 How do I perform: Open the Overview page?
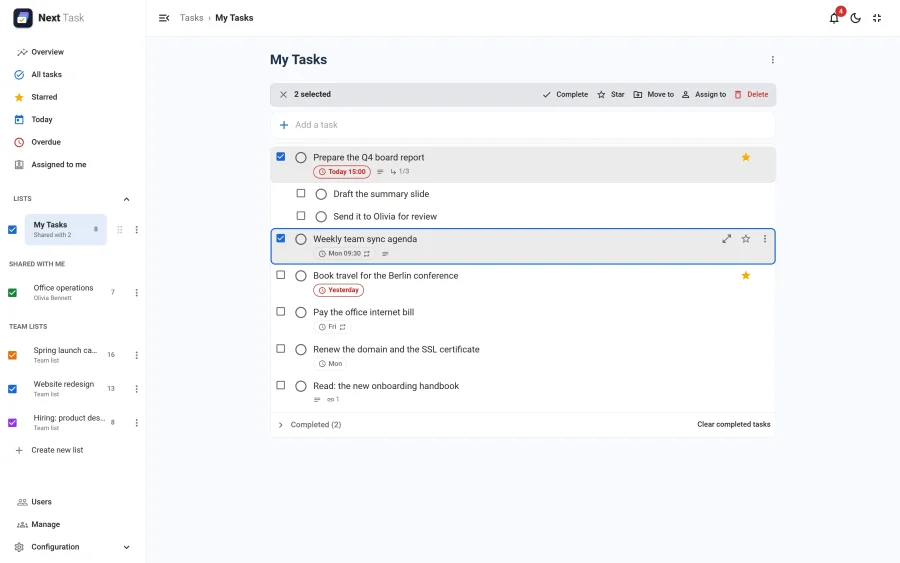click(48, 52)
